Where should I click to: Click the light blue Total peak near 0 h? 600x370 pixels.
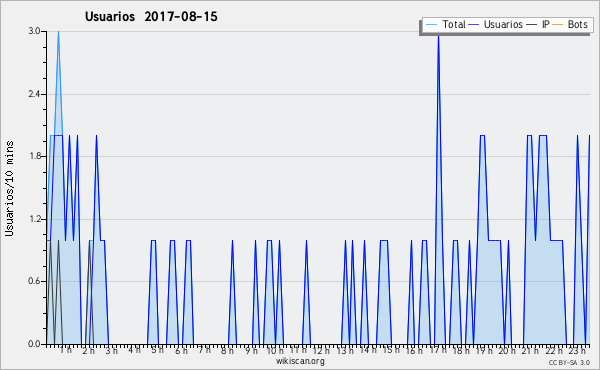[x=58, y=32]
